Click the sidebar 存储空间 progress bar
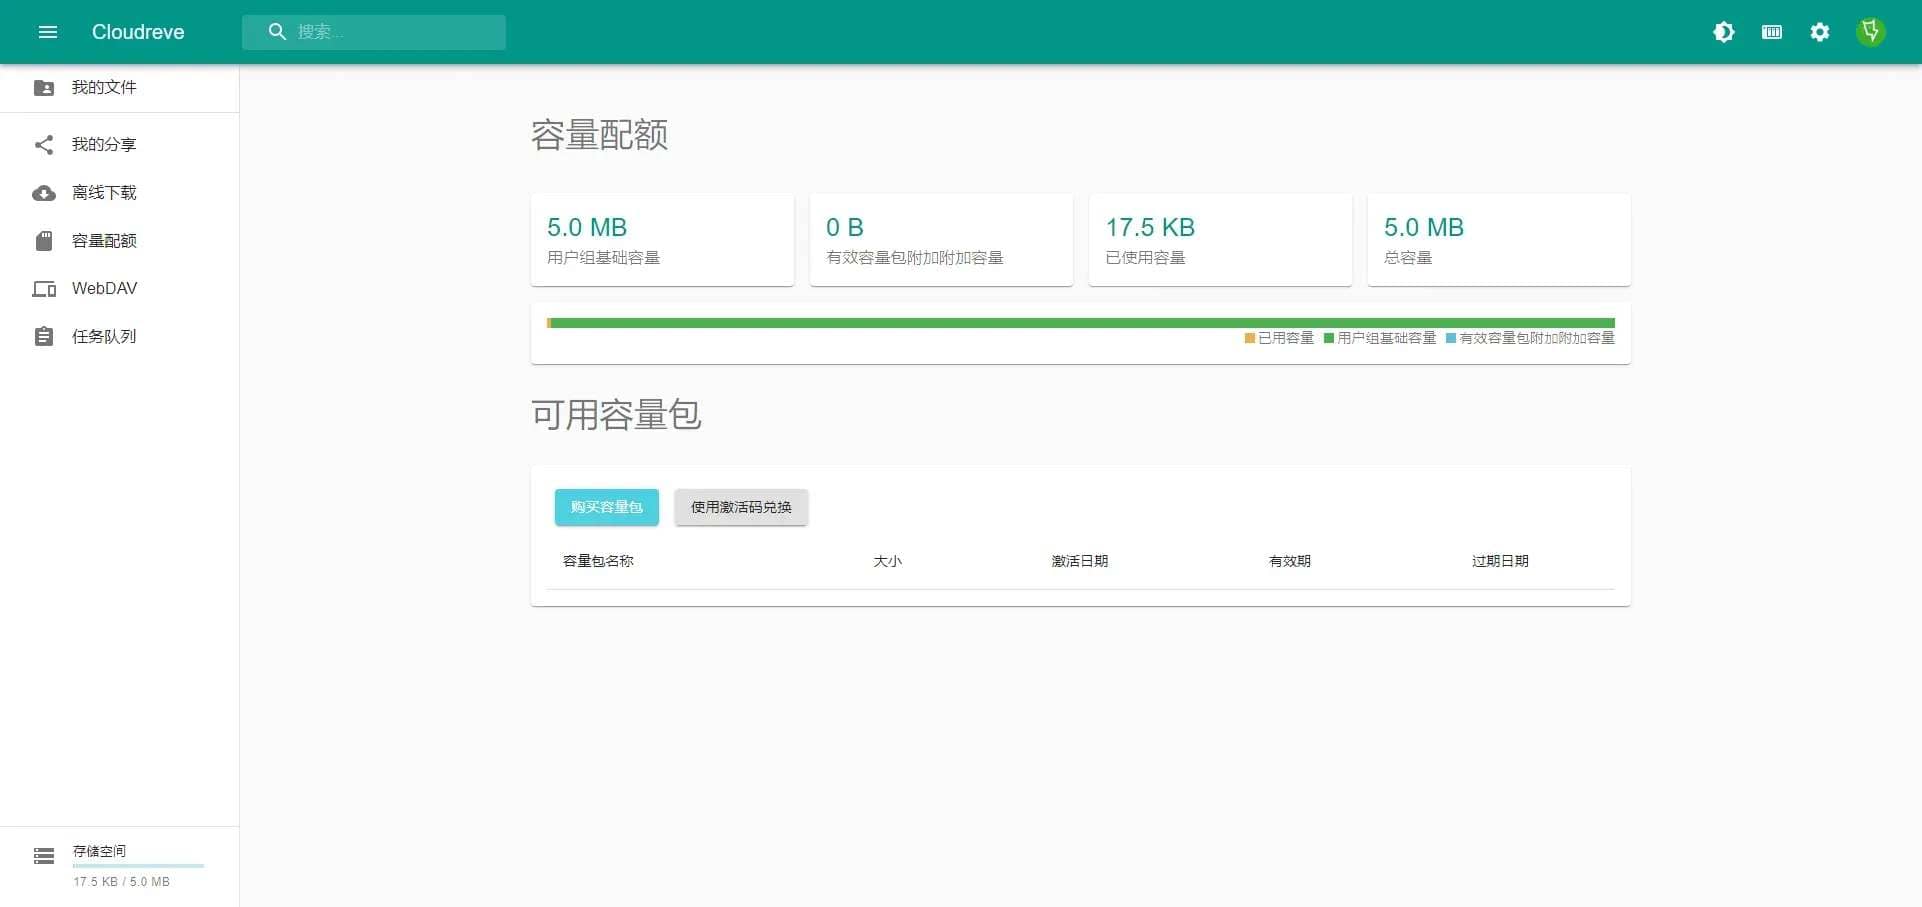 (x=138, y=866)
